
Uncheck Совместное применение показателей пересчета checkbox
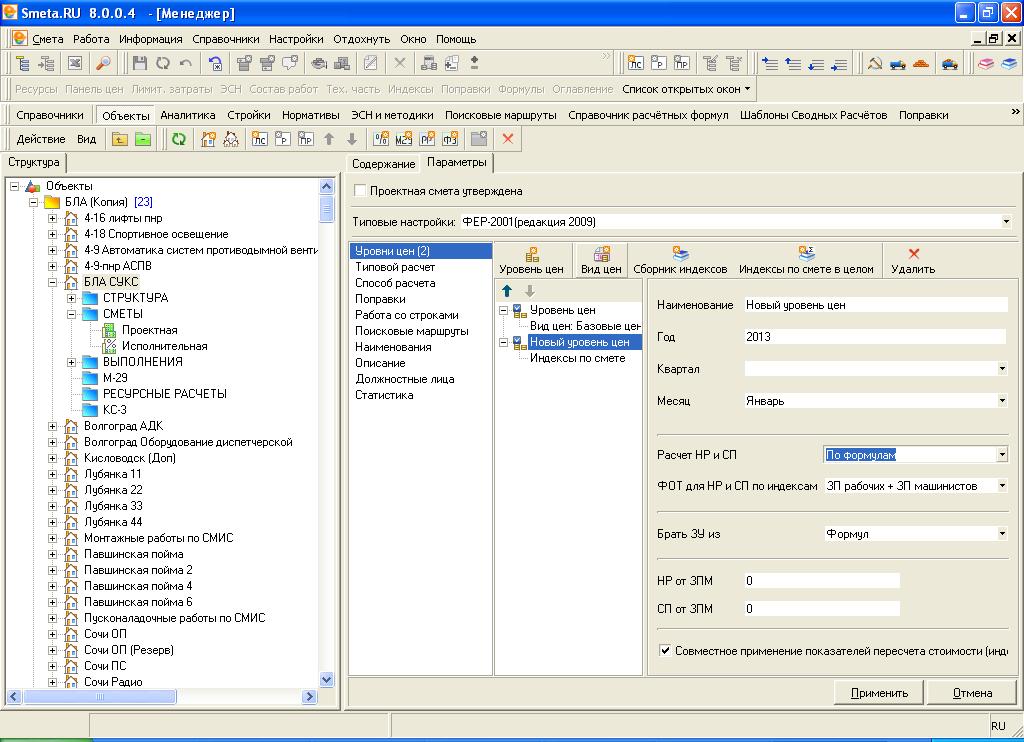tap(665, 651)
